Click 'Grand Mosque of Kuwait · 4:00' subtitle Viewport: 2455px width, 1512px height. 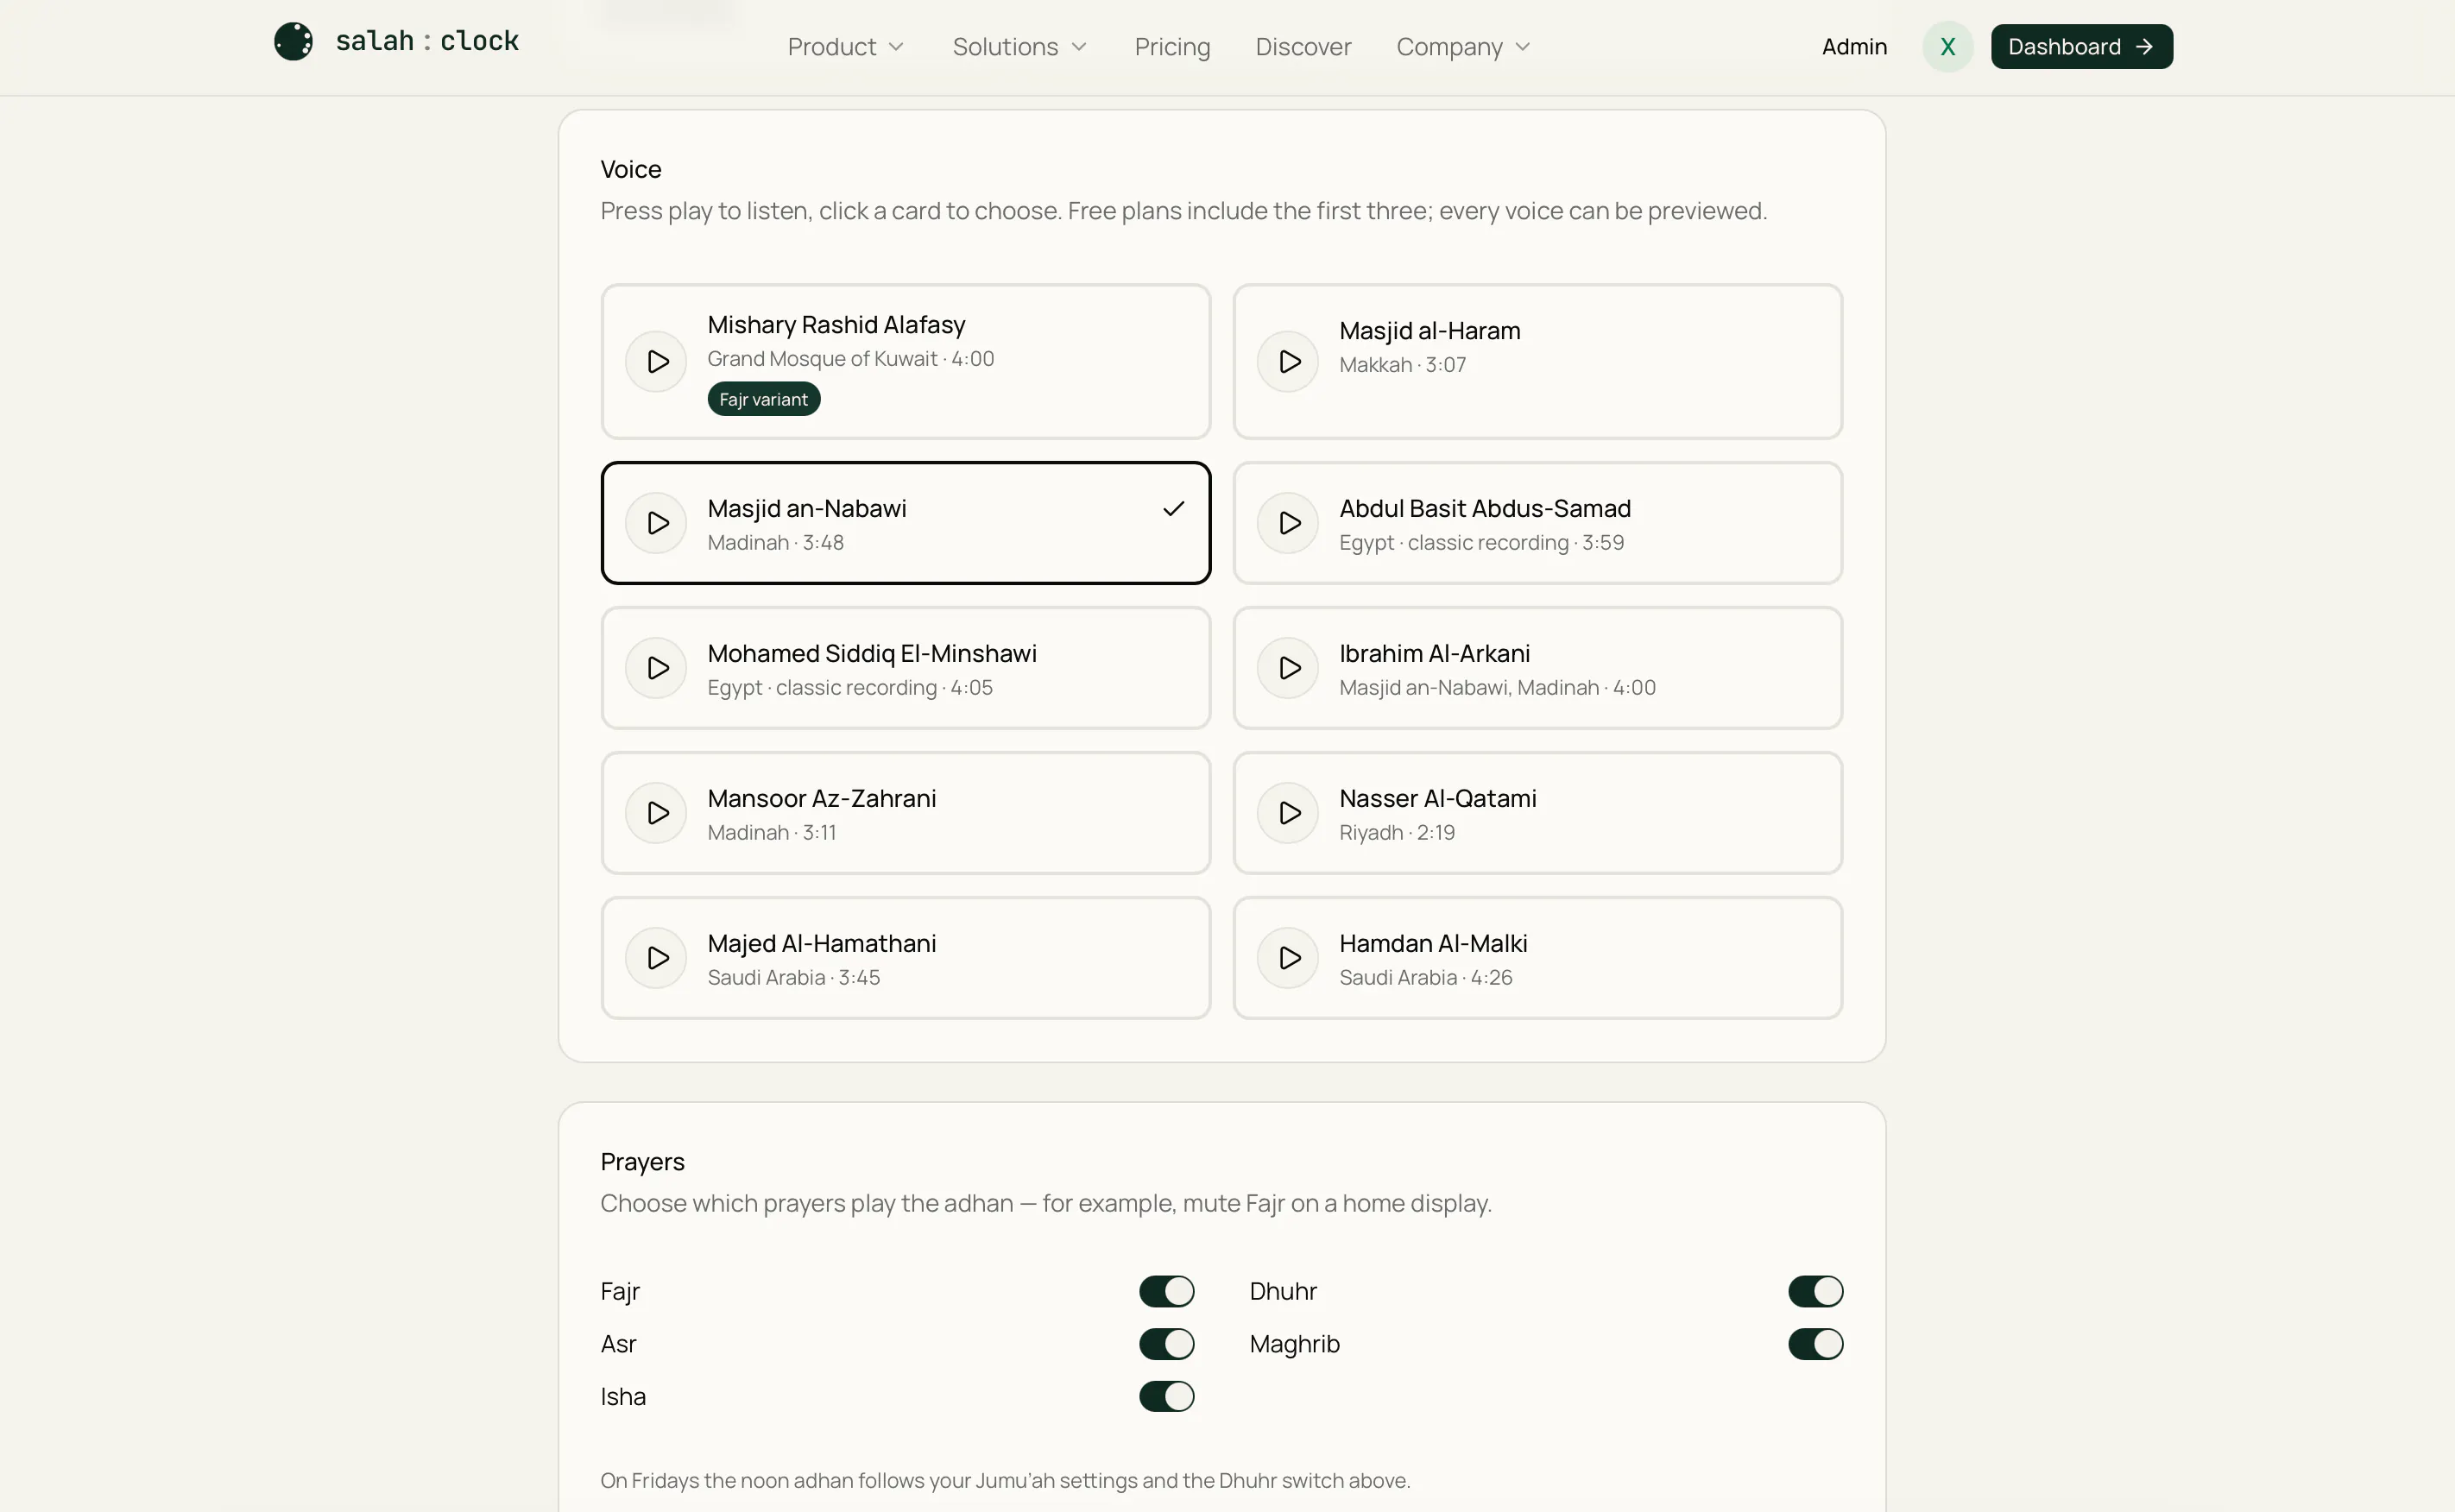850,359
